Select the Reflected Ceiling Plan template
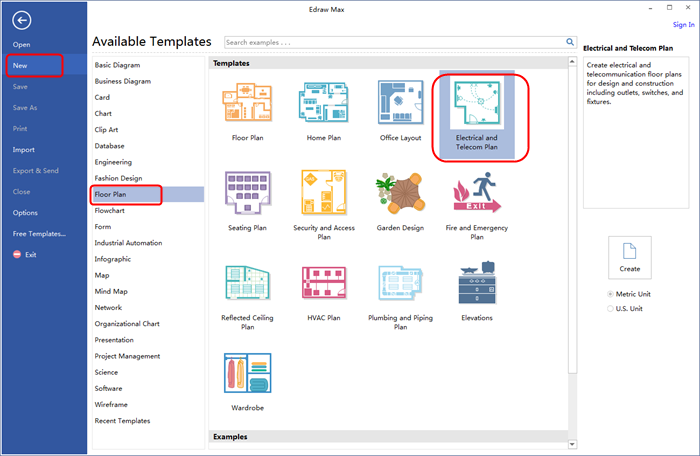Viewport: 700px width, 456px height. (247, 283)
